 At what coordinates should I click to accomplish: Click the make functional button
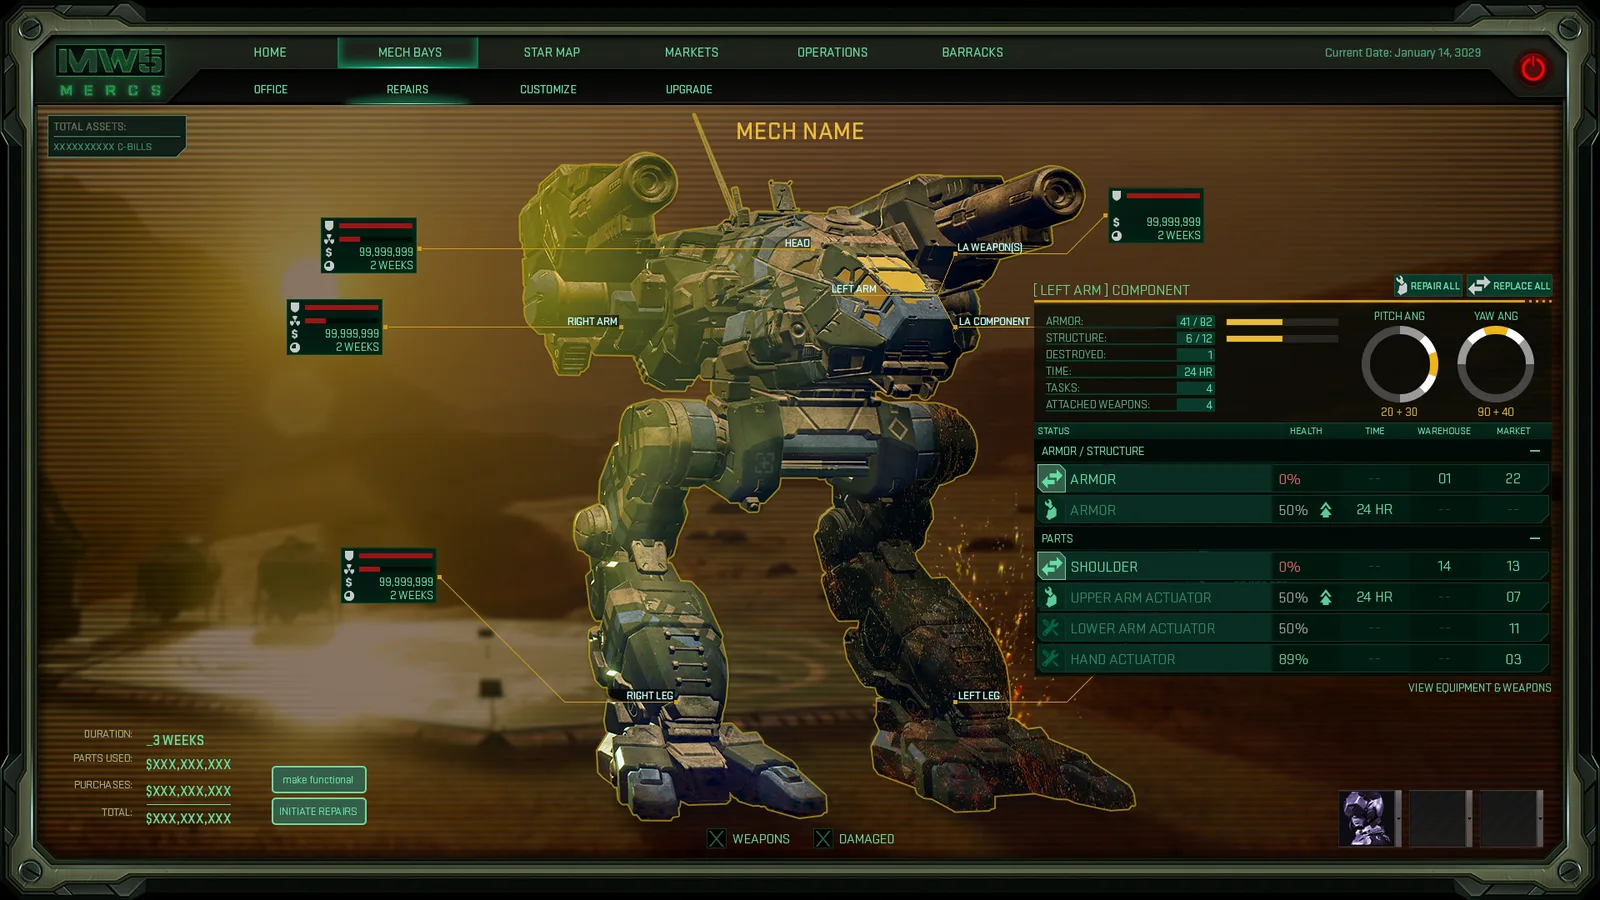click(318, 780)
